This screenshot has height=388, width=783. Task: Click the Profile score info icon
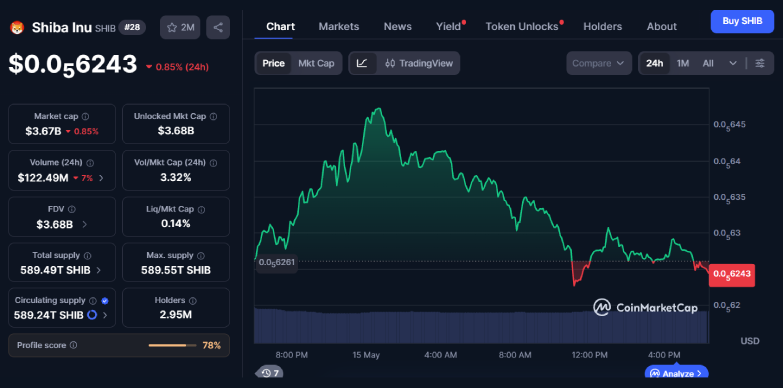click(73, 345)
